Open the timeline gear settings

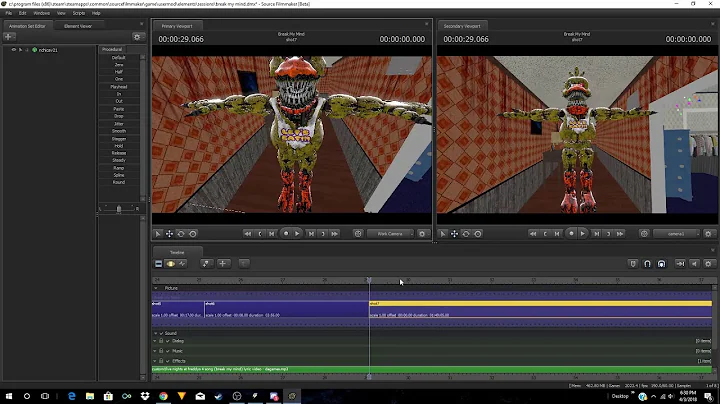[708, 264]
